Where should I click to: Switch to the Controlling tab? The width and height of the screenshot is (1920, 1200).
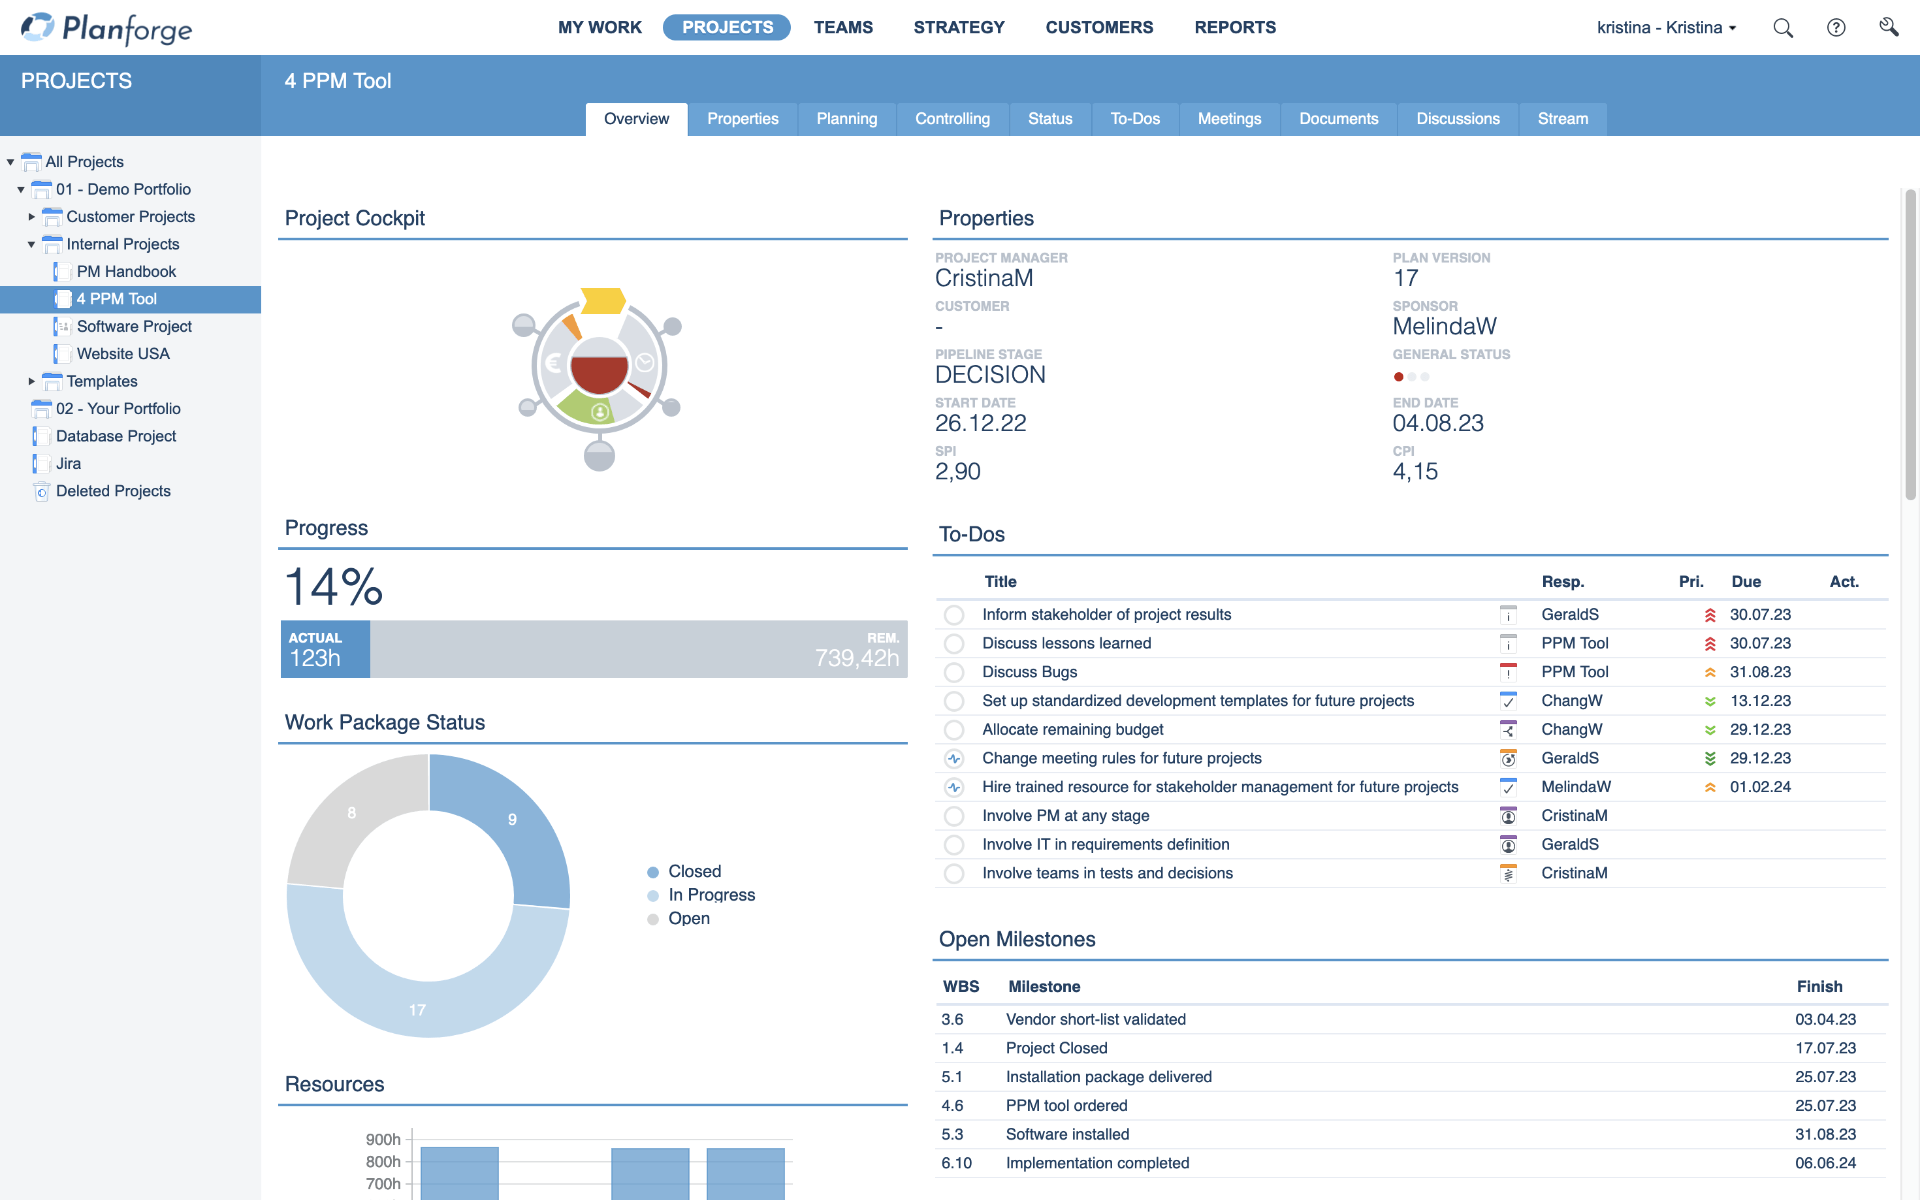pyautogui.click(x=952, y=119)
